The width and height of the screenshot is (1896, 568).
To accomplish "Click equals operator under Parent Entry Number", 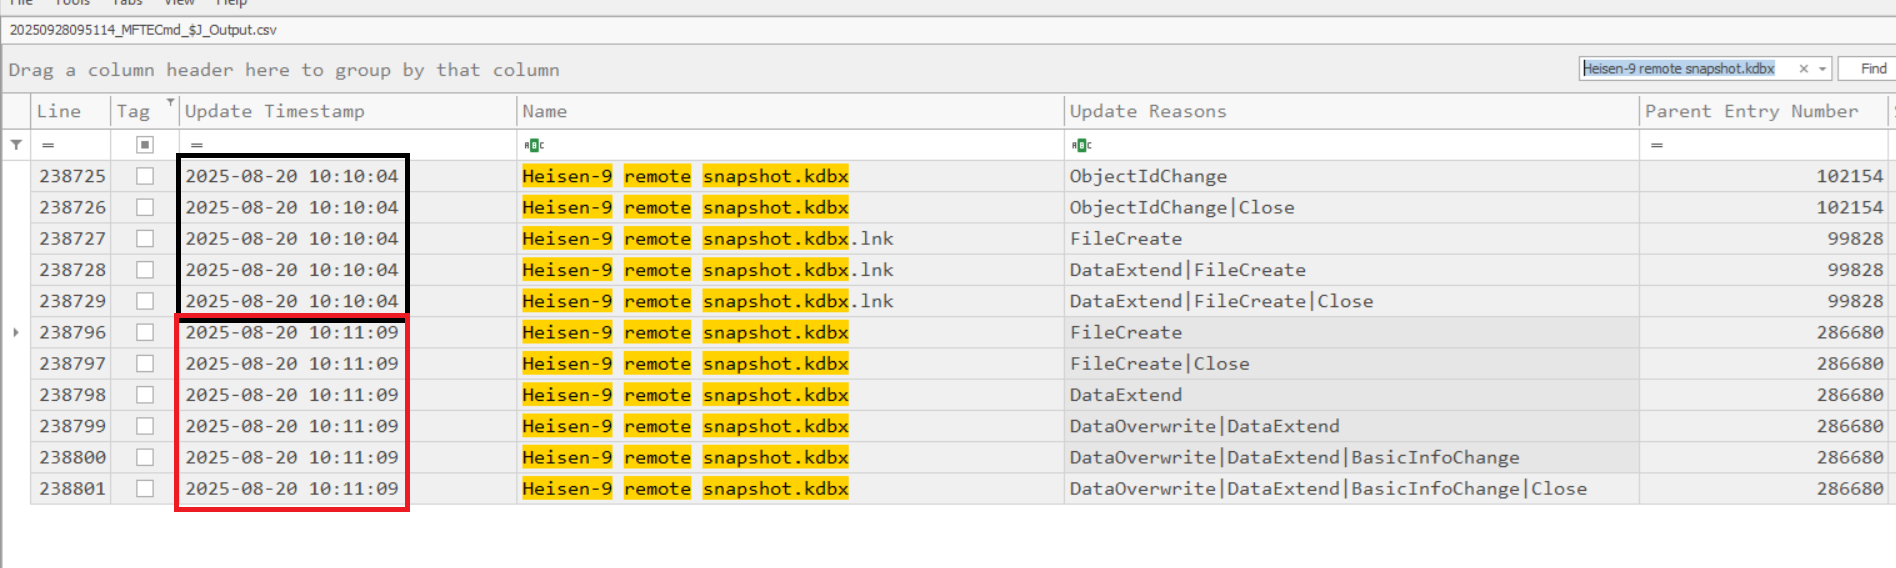I will (1656, 145).
